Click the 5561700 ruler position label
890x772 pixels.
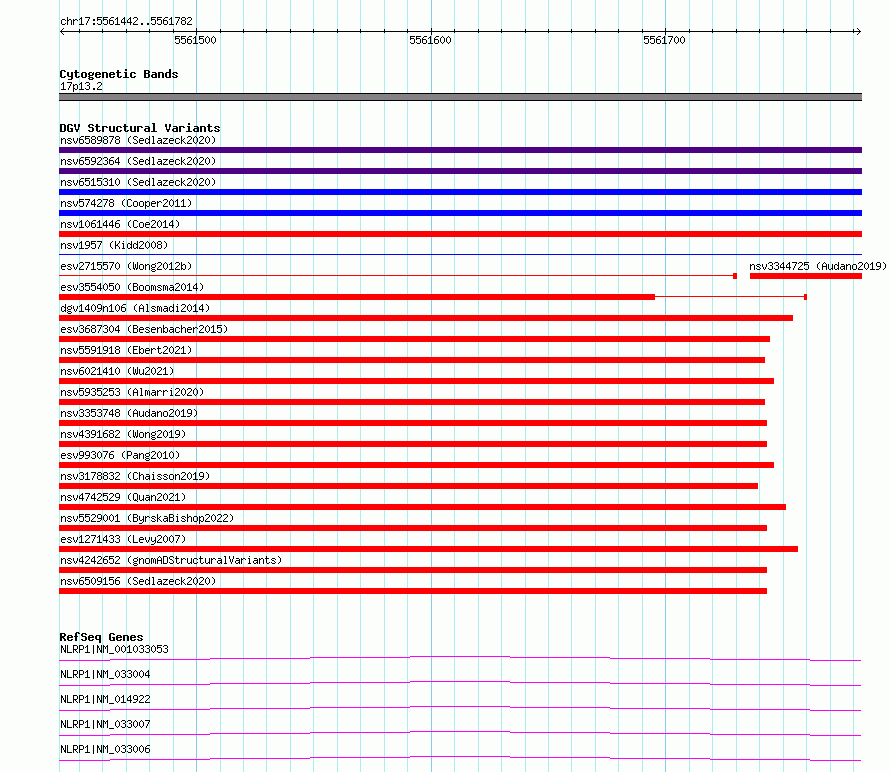pos(664,40)
